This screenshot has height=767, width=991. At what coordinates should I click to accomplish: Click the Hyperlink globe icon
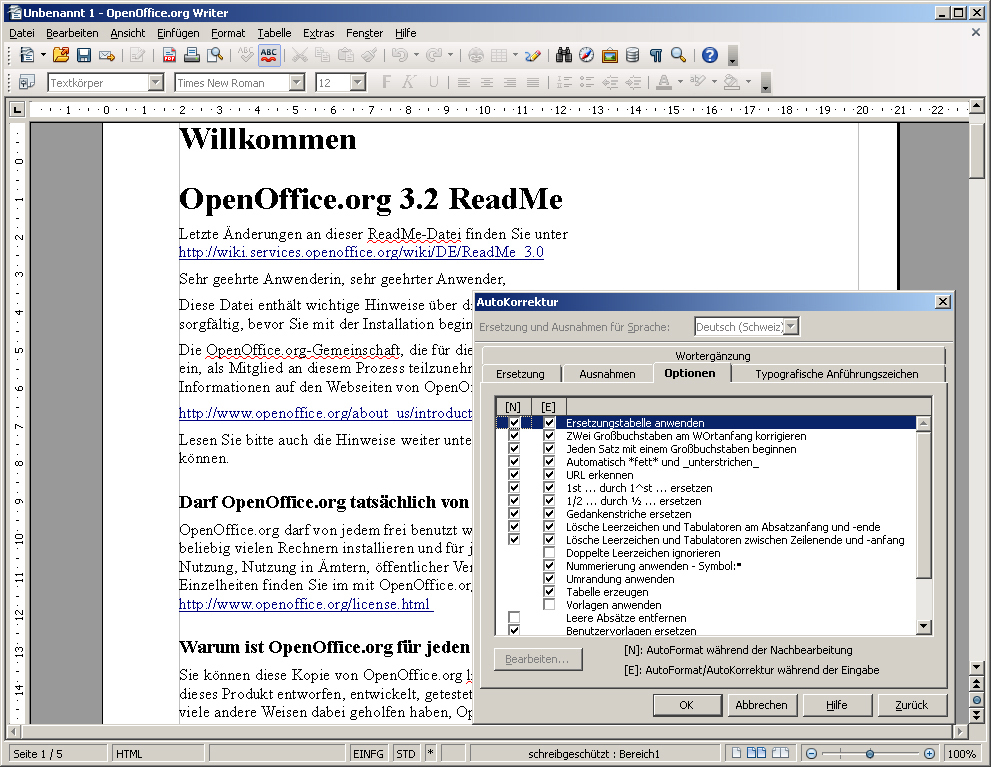tap(475, 56)
